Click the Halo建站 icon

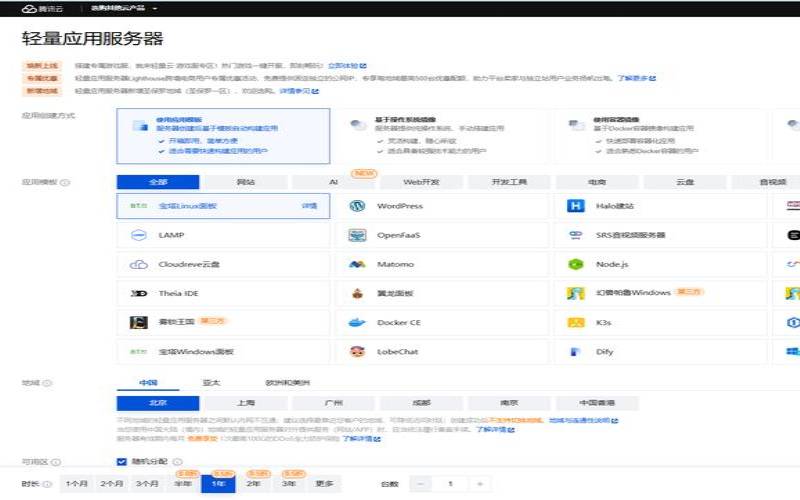point(575,206)
